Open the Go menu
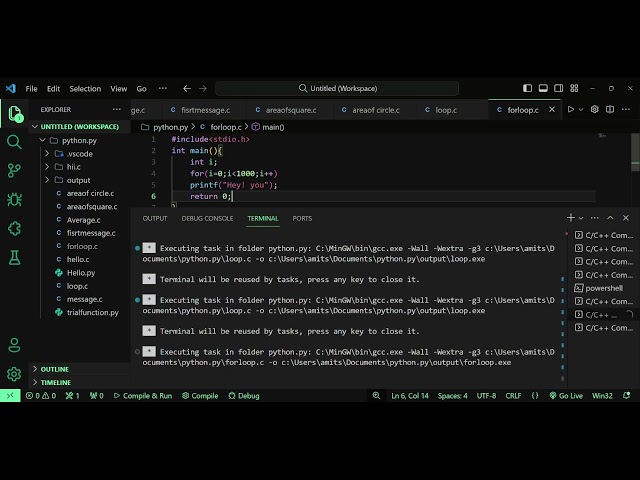The image size is (640, 480). pos(141,89)
